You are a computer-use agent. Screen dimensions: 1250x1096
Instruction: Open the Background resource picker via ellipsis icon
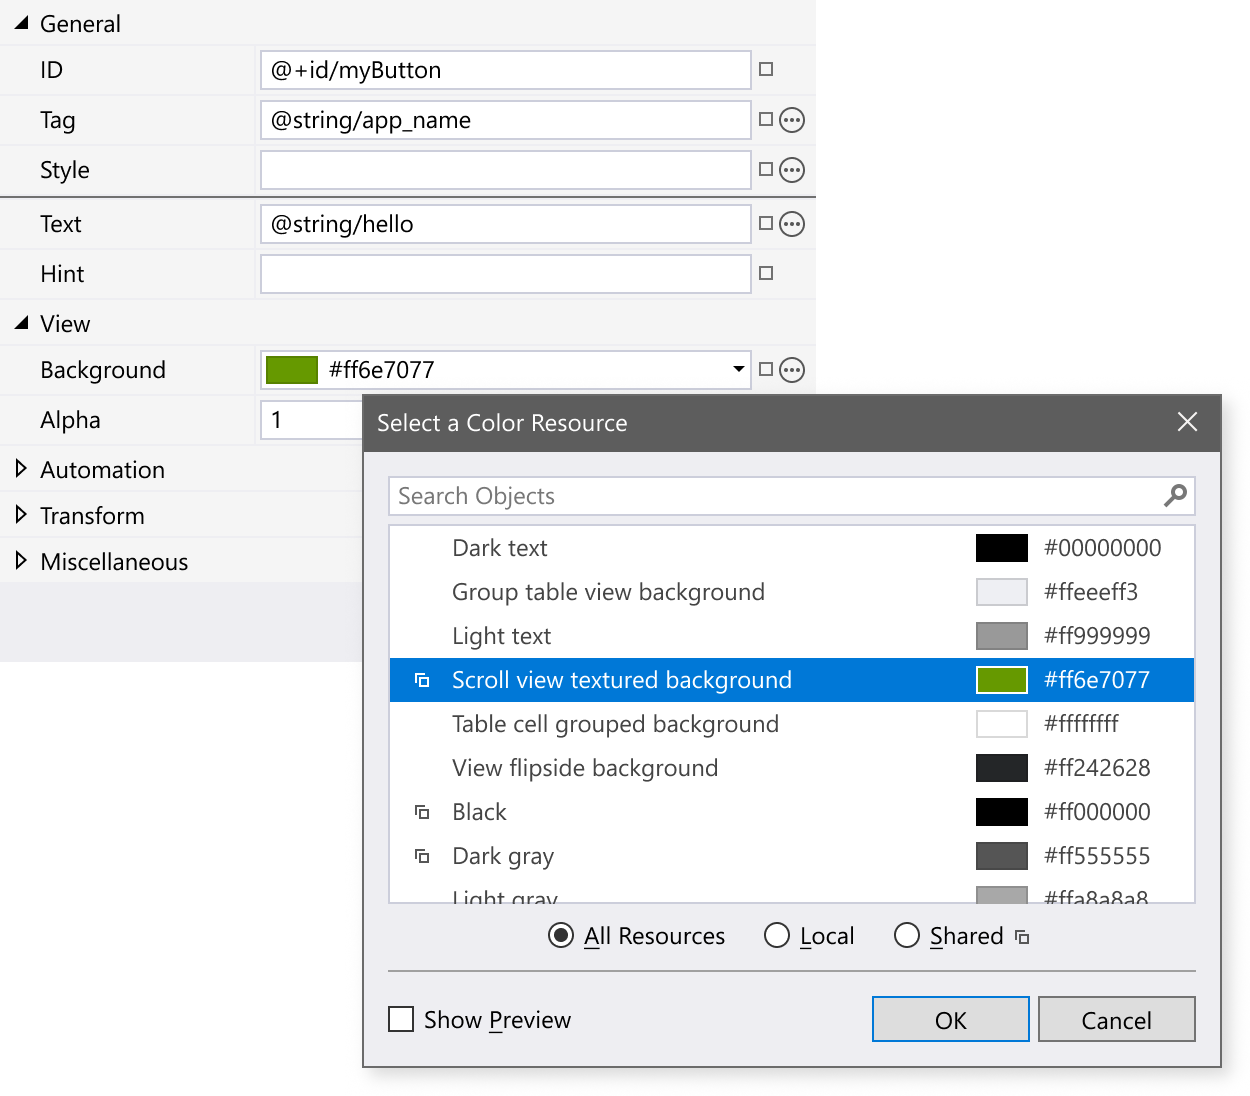pyautogui.click(x=791, y=369)
